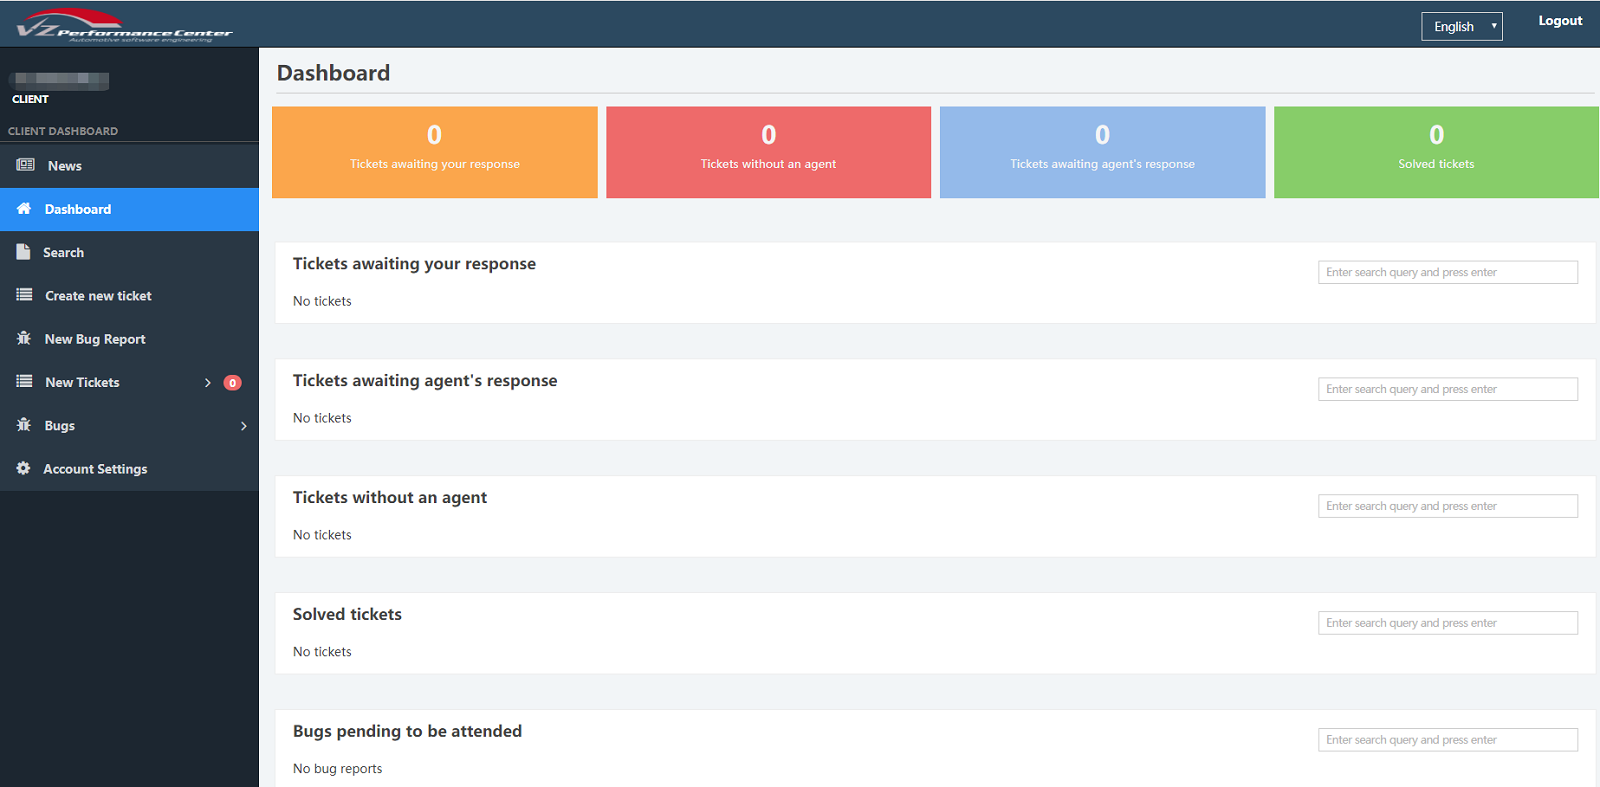Screen dimensions: 1600x787
Task: Select the orange Tickets awaiting your response tile
Action: click(434, 152)
